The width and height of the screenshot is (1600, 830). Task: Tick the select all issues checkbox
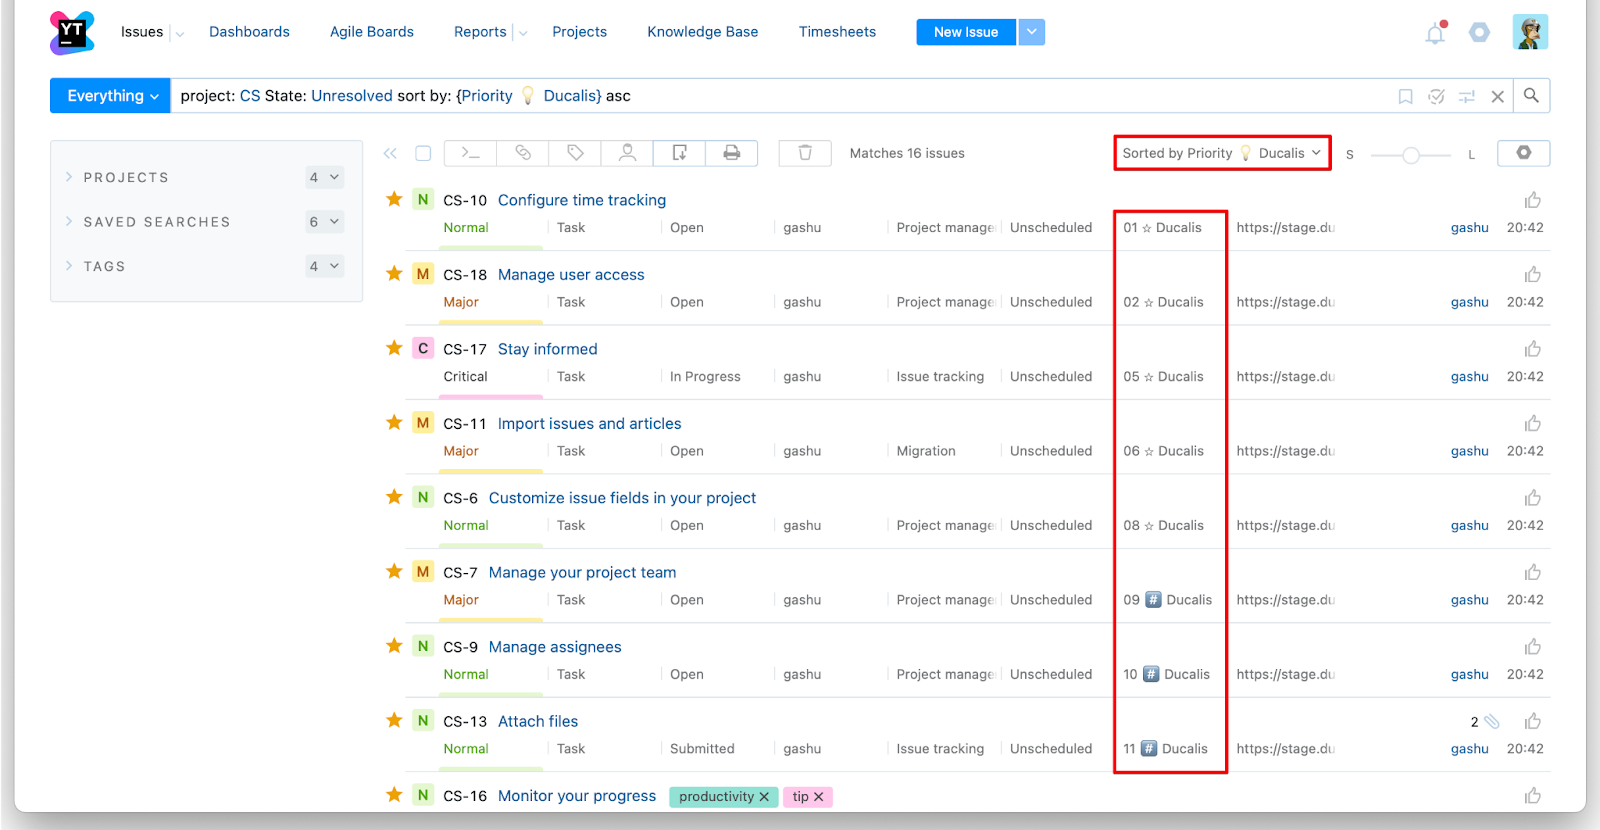[423, 153]
